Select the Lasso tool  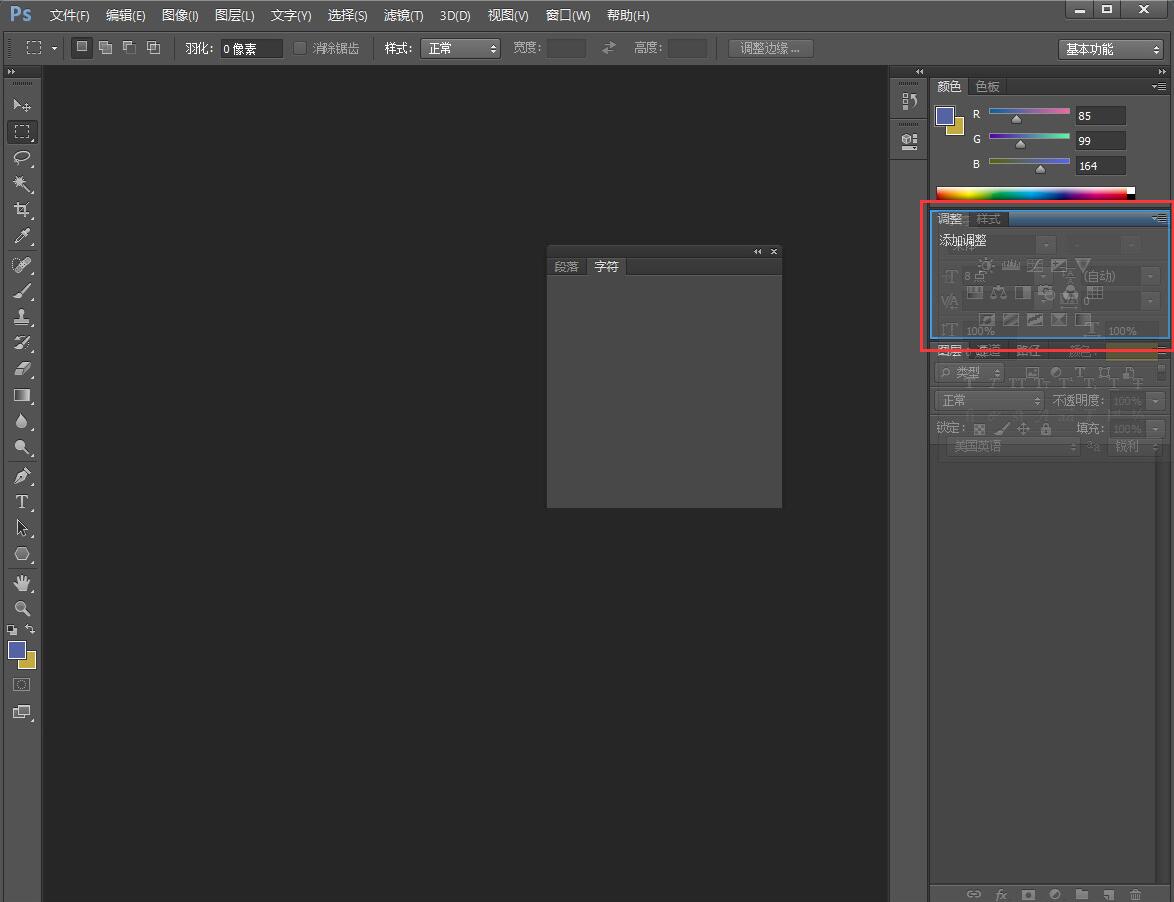pyautogui.click(x=21, y=158)
